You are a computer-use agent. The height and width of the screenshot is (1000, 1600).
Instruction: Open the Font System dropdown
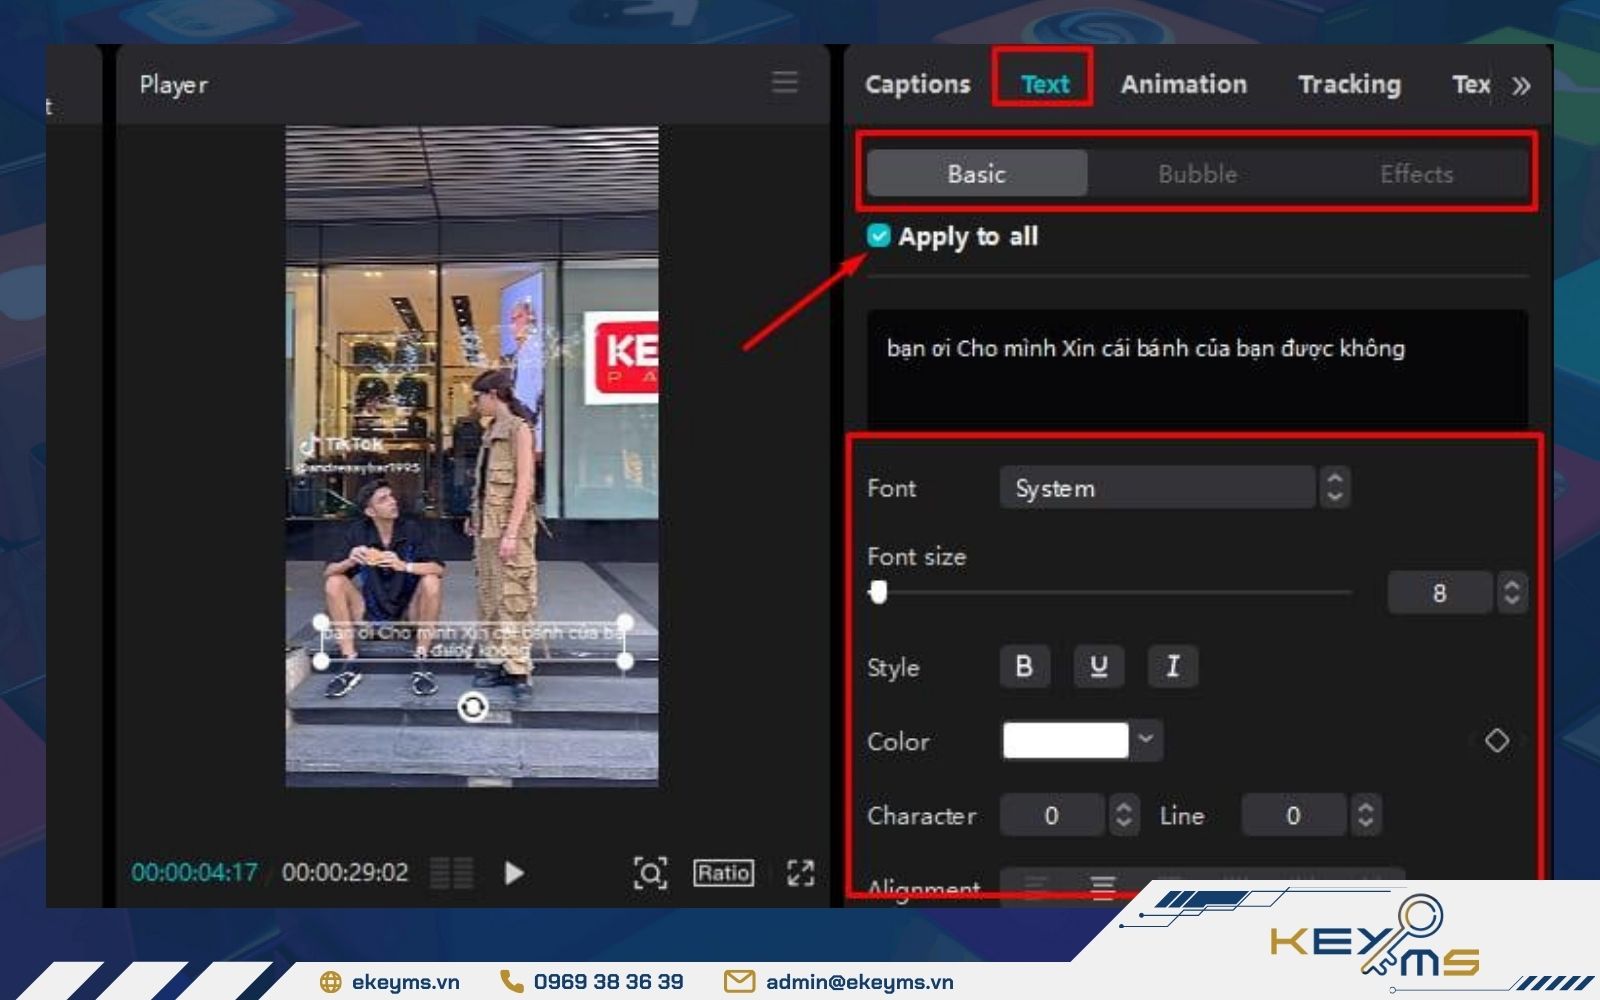click(1158, 488)
